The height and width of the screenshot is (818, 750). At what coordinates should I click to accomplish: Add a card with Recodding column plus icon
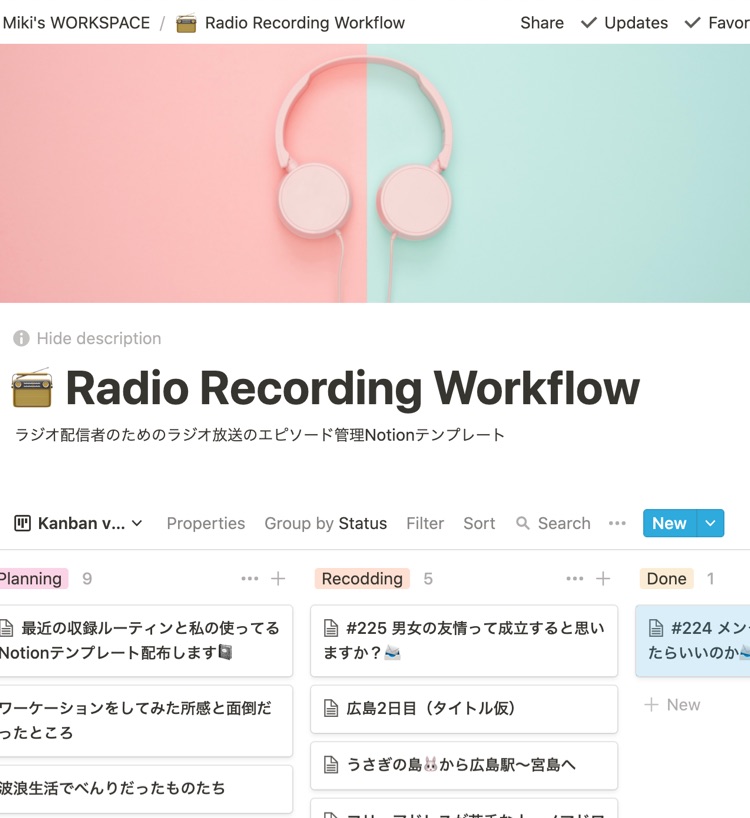click(603, 578)
